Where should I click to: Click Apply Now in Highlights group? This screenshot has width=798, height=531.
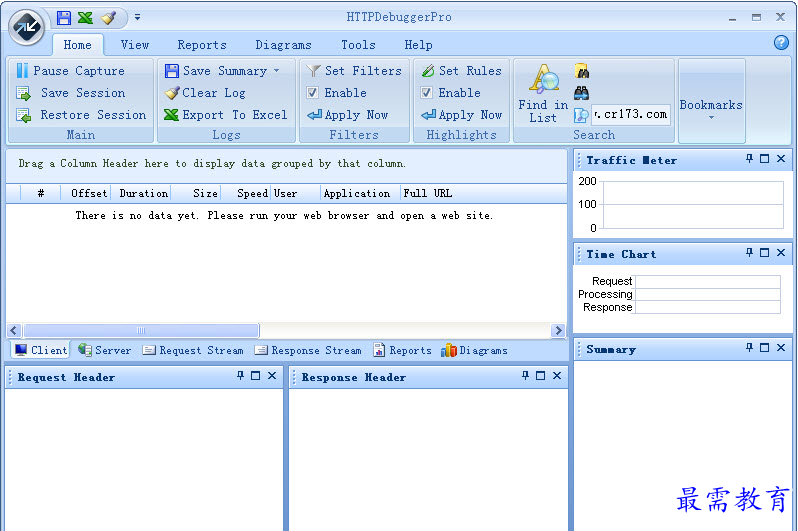(462, 115)
